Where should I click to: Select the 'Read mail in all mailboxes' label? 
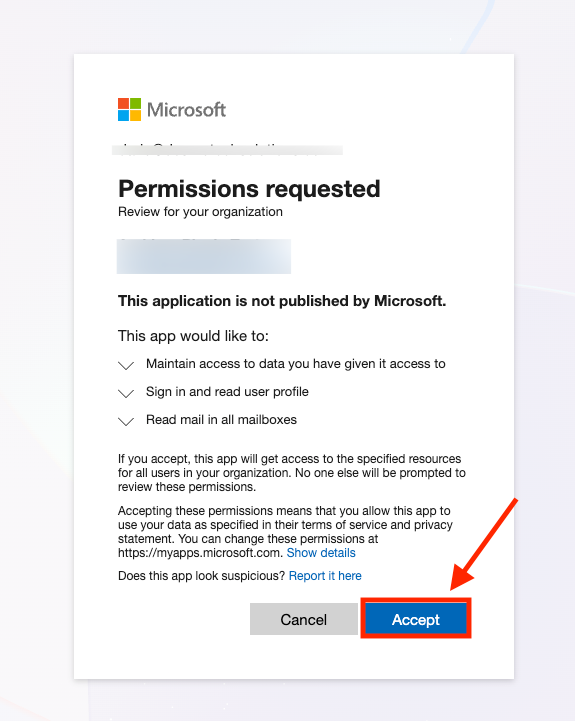click(221, 420)
